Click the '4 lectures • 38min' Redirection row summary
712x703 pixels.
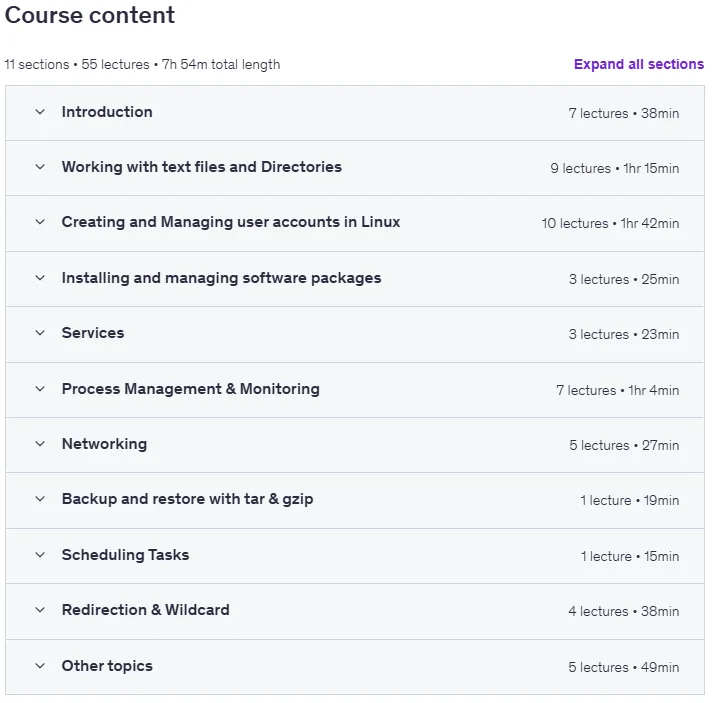(x=623, y=611)
